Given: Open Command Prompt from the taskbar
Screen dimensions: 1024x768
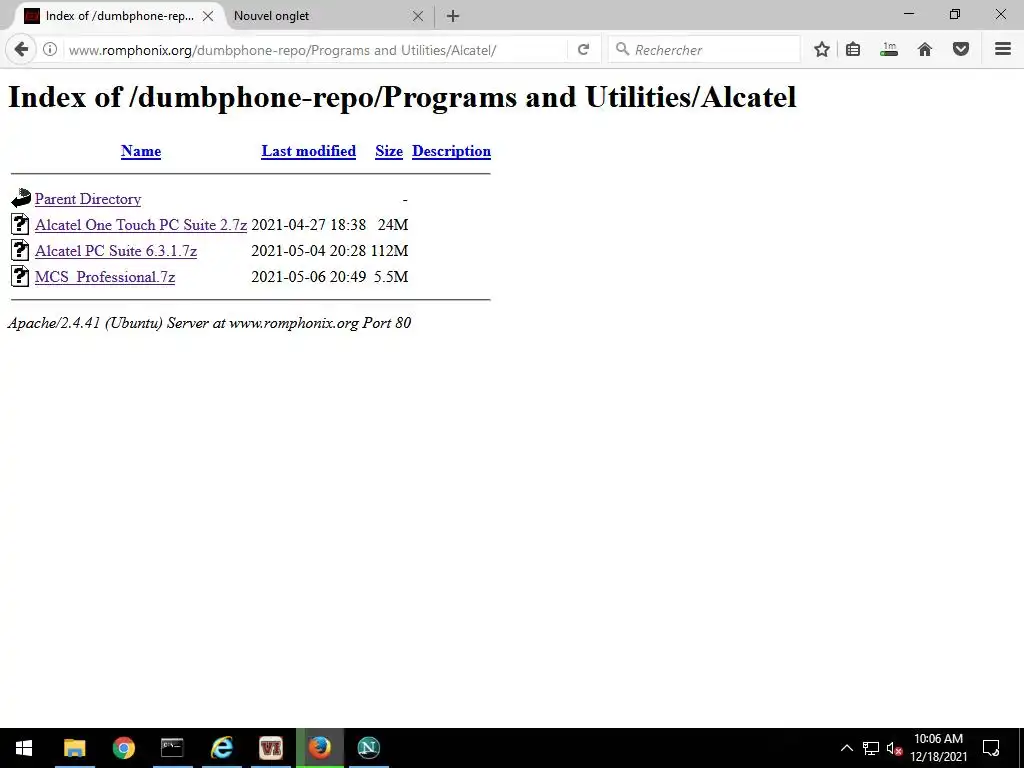Looking at the screenshot, I should pyautogui.click(x=172, y=748).
